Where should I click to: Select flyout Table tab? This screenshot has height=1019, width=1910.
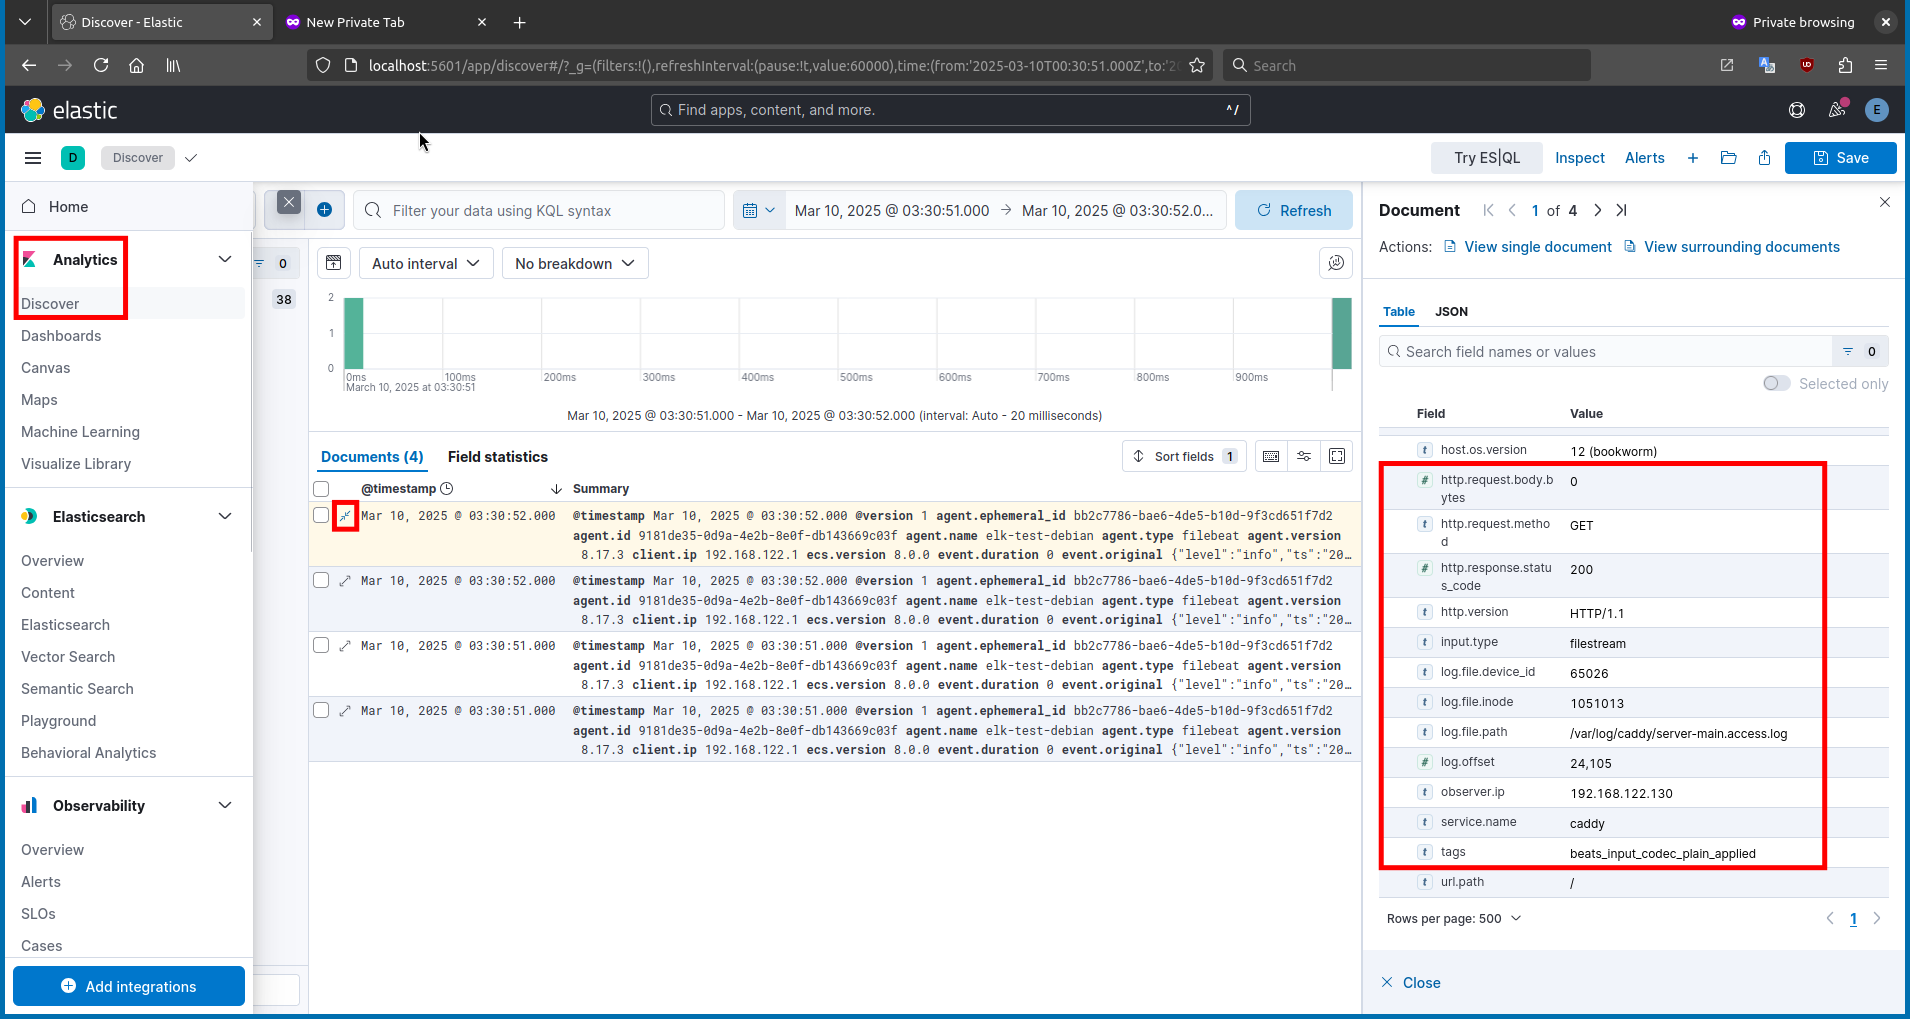coord(1399,312)
